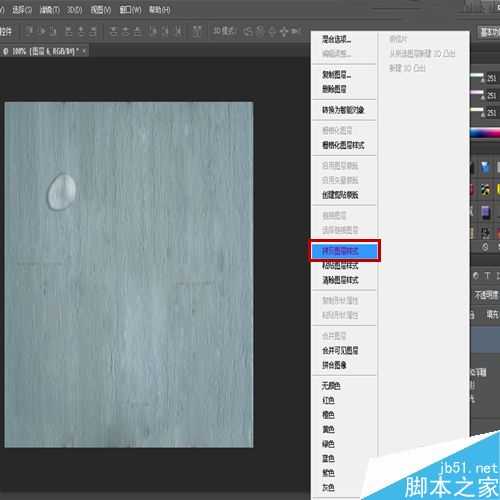
Task: Open the 帮助(H) menu
Action: click(159, 10)
